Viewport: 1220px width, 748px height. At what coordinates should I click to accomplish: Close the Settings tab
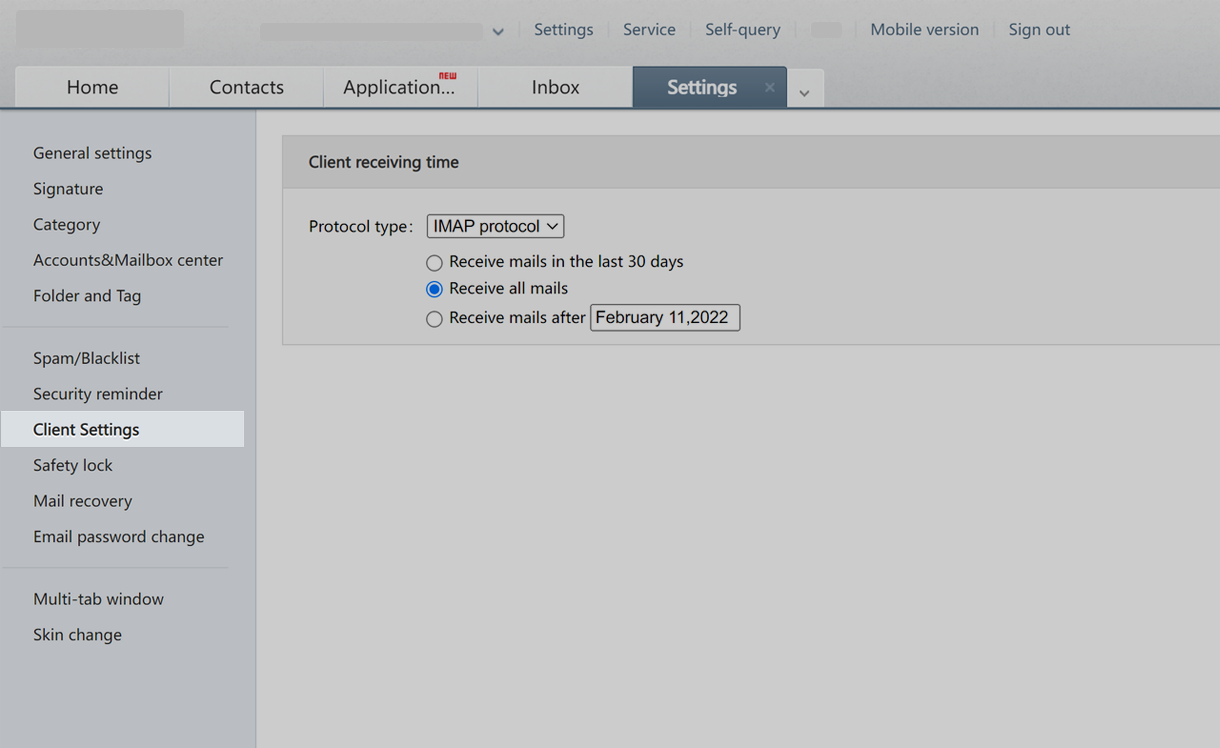769,87
